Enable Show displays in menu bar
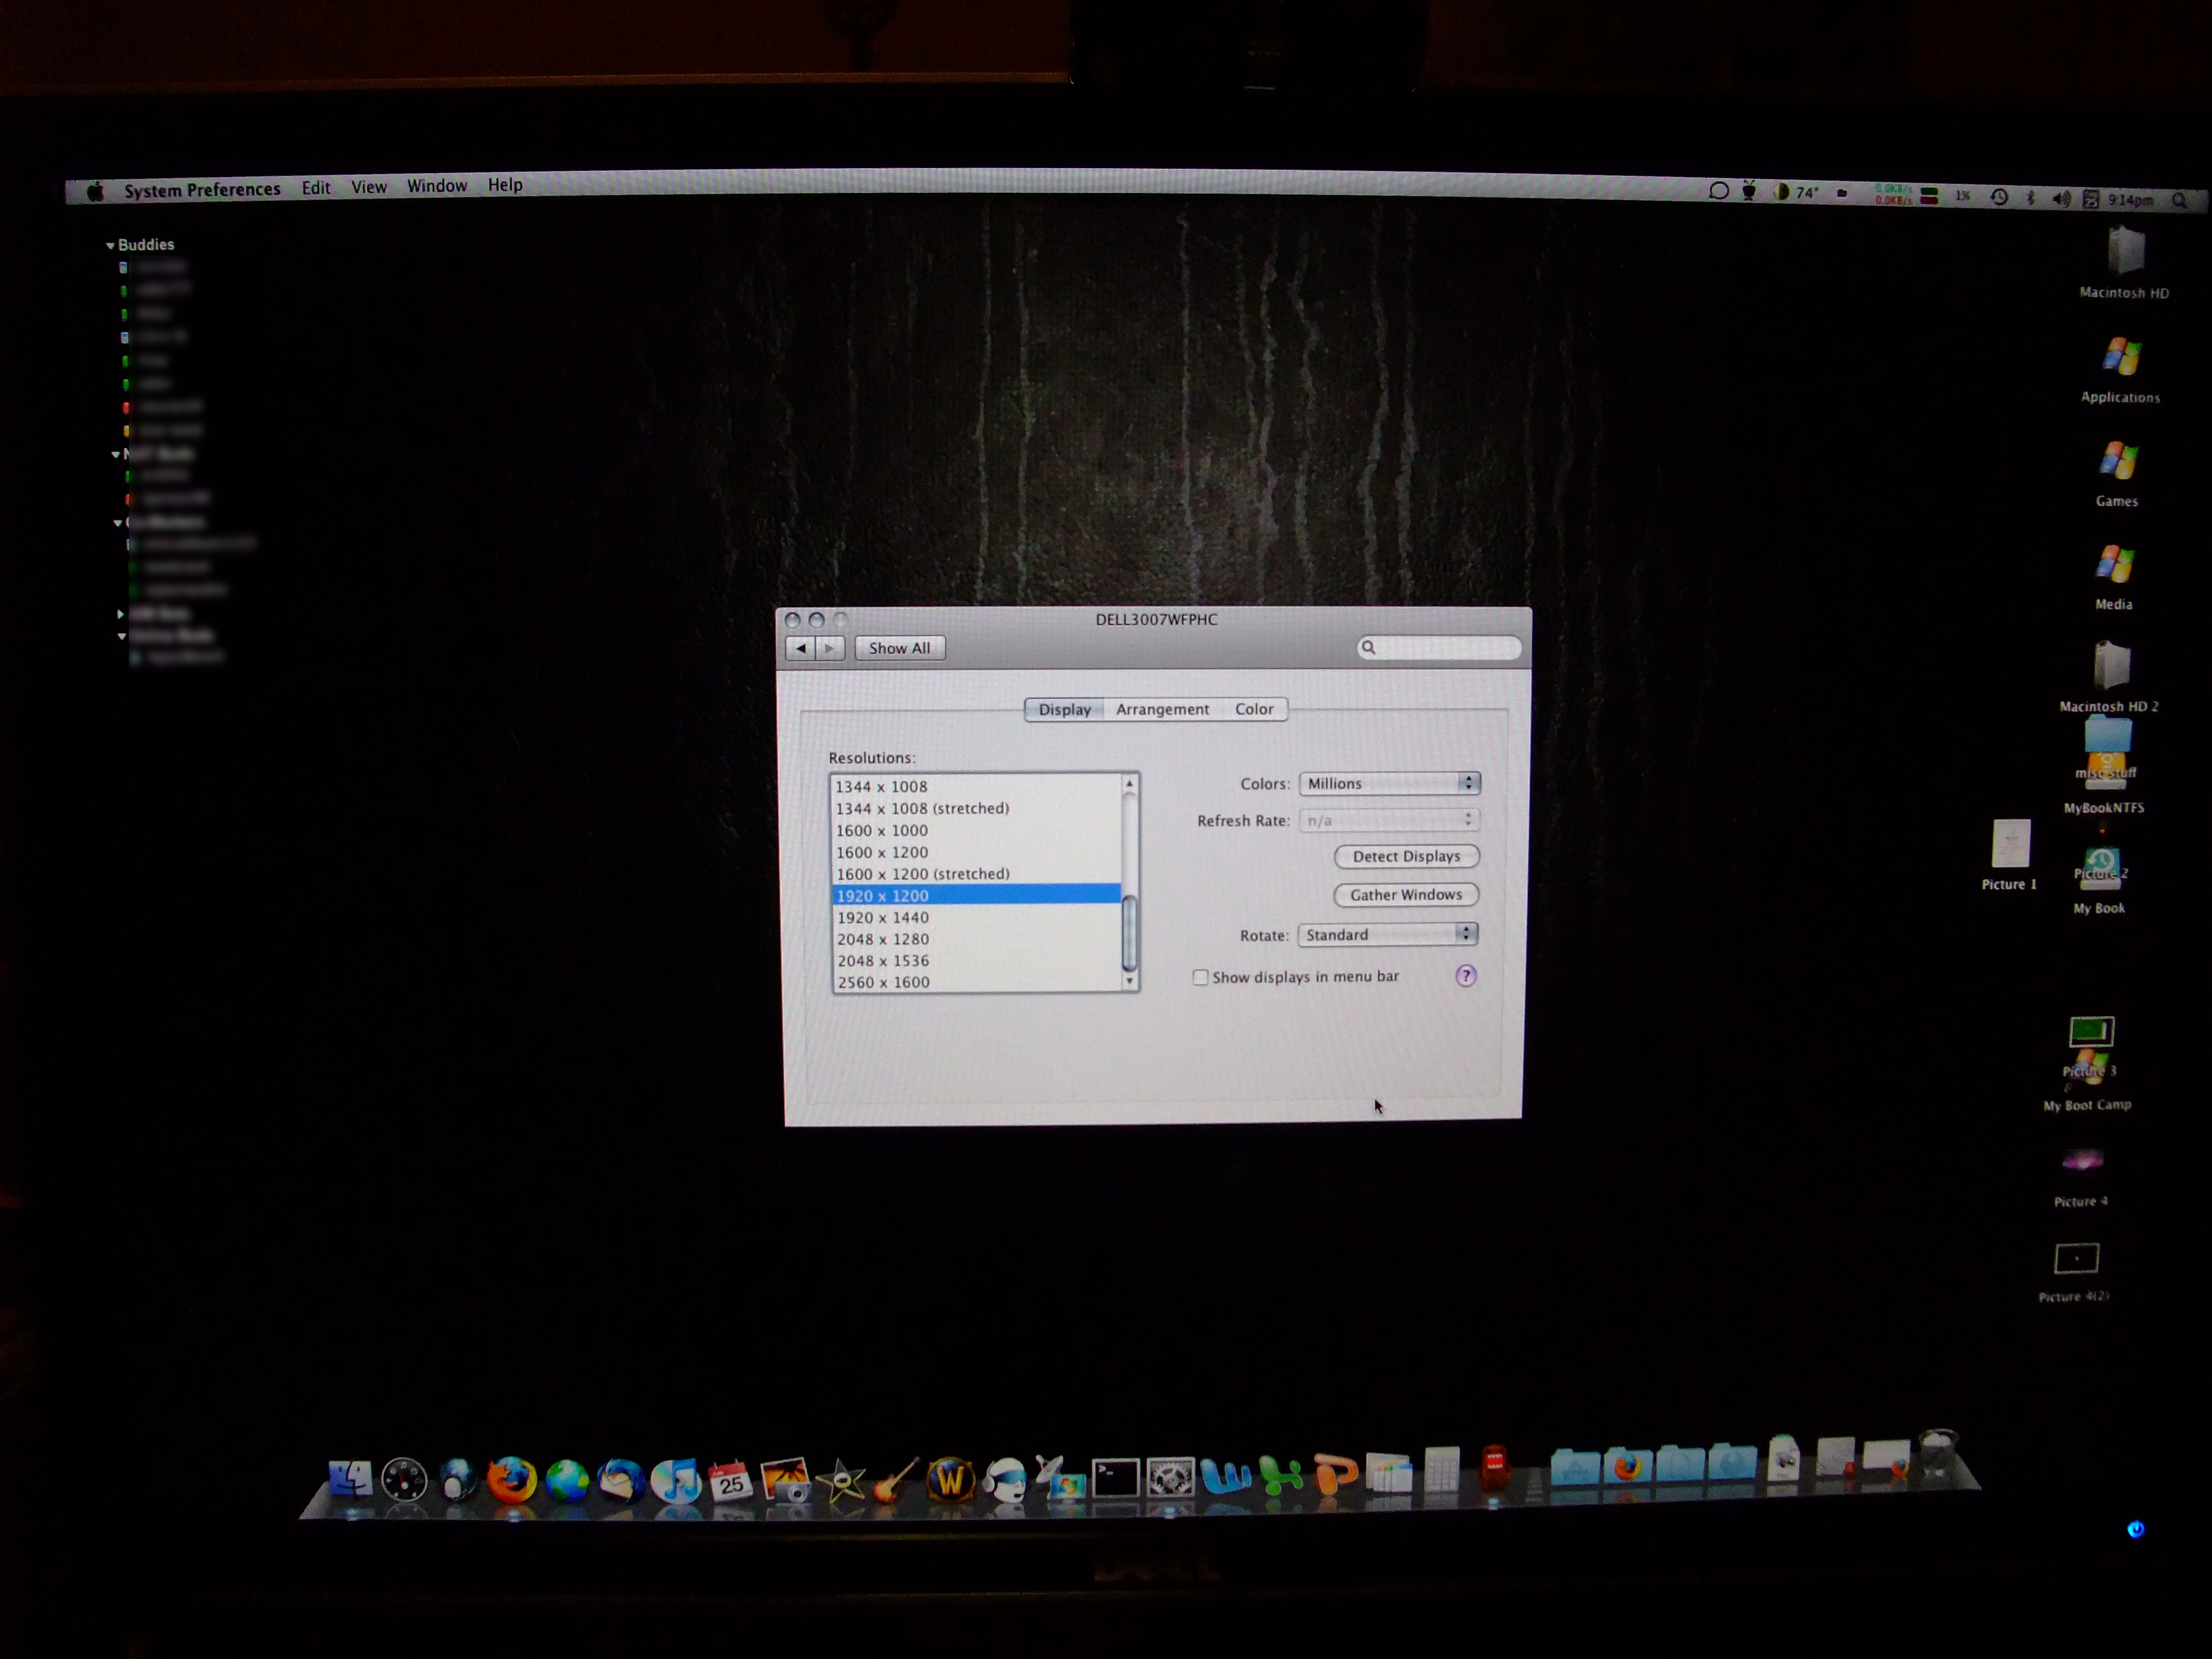This screenshot has height=1659, width=2212. click(x=1200, y=977)
